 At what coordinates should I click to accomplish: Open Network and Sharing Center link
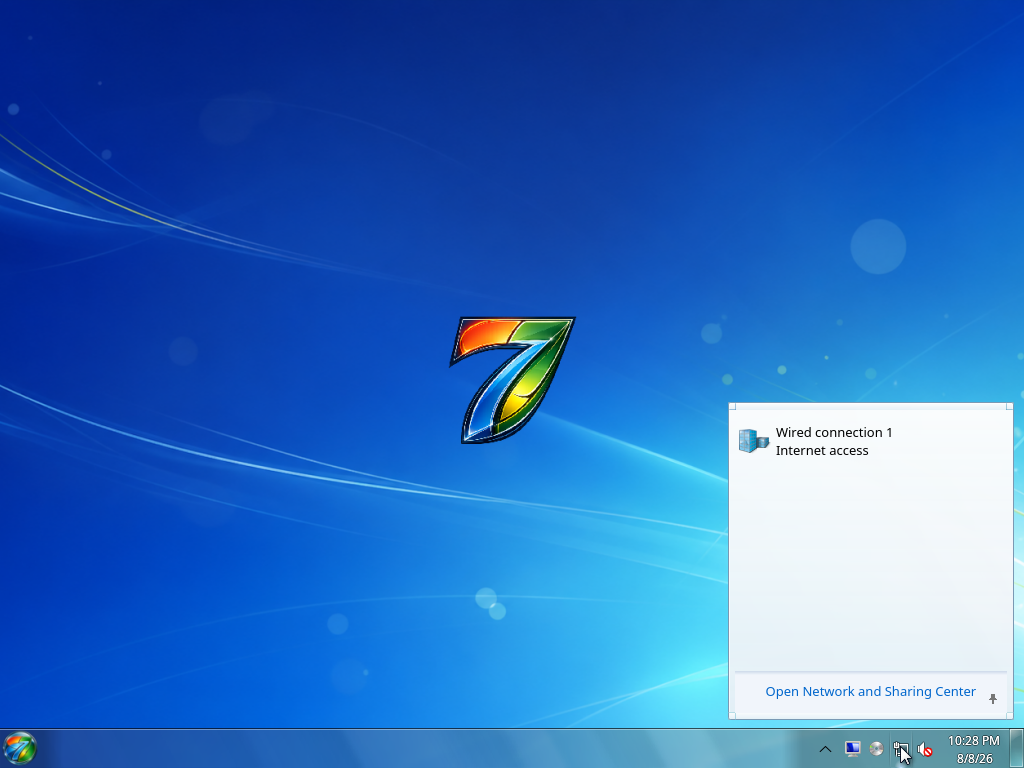tap(870, 692)
